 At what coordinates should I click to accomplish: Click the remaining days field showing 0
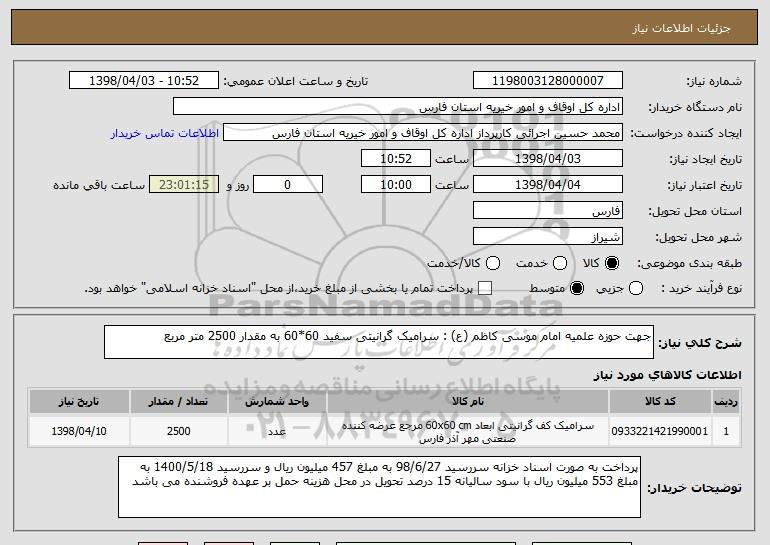288,185
